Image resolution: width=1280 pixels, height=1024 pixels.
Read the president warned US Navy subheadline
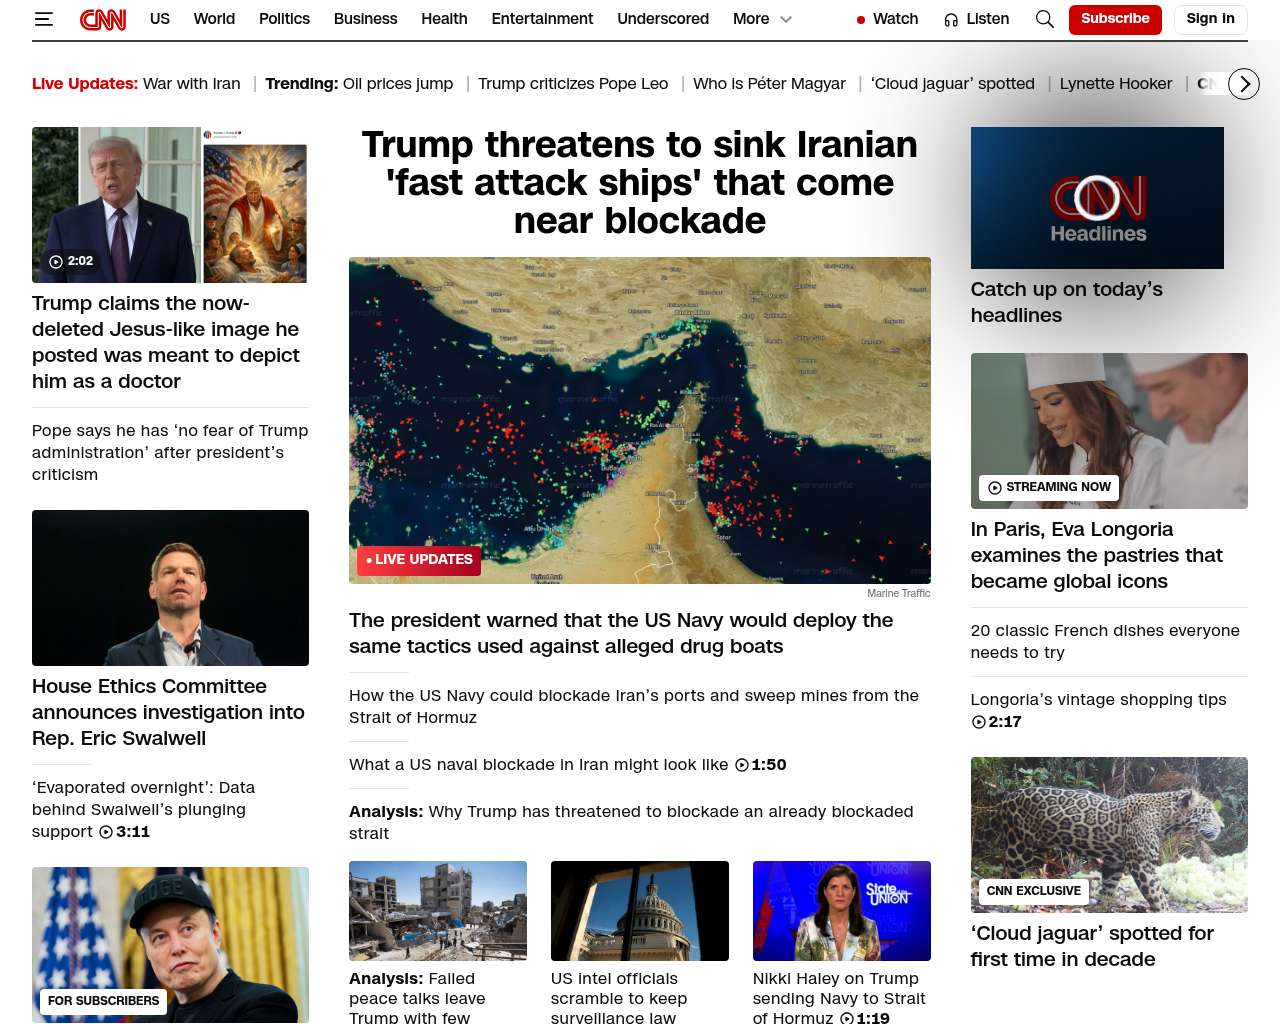pos(621,634)
